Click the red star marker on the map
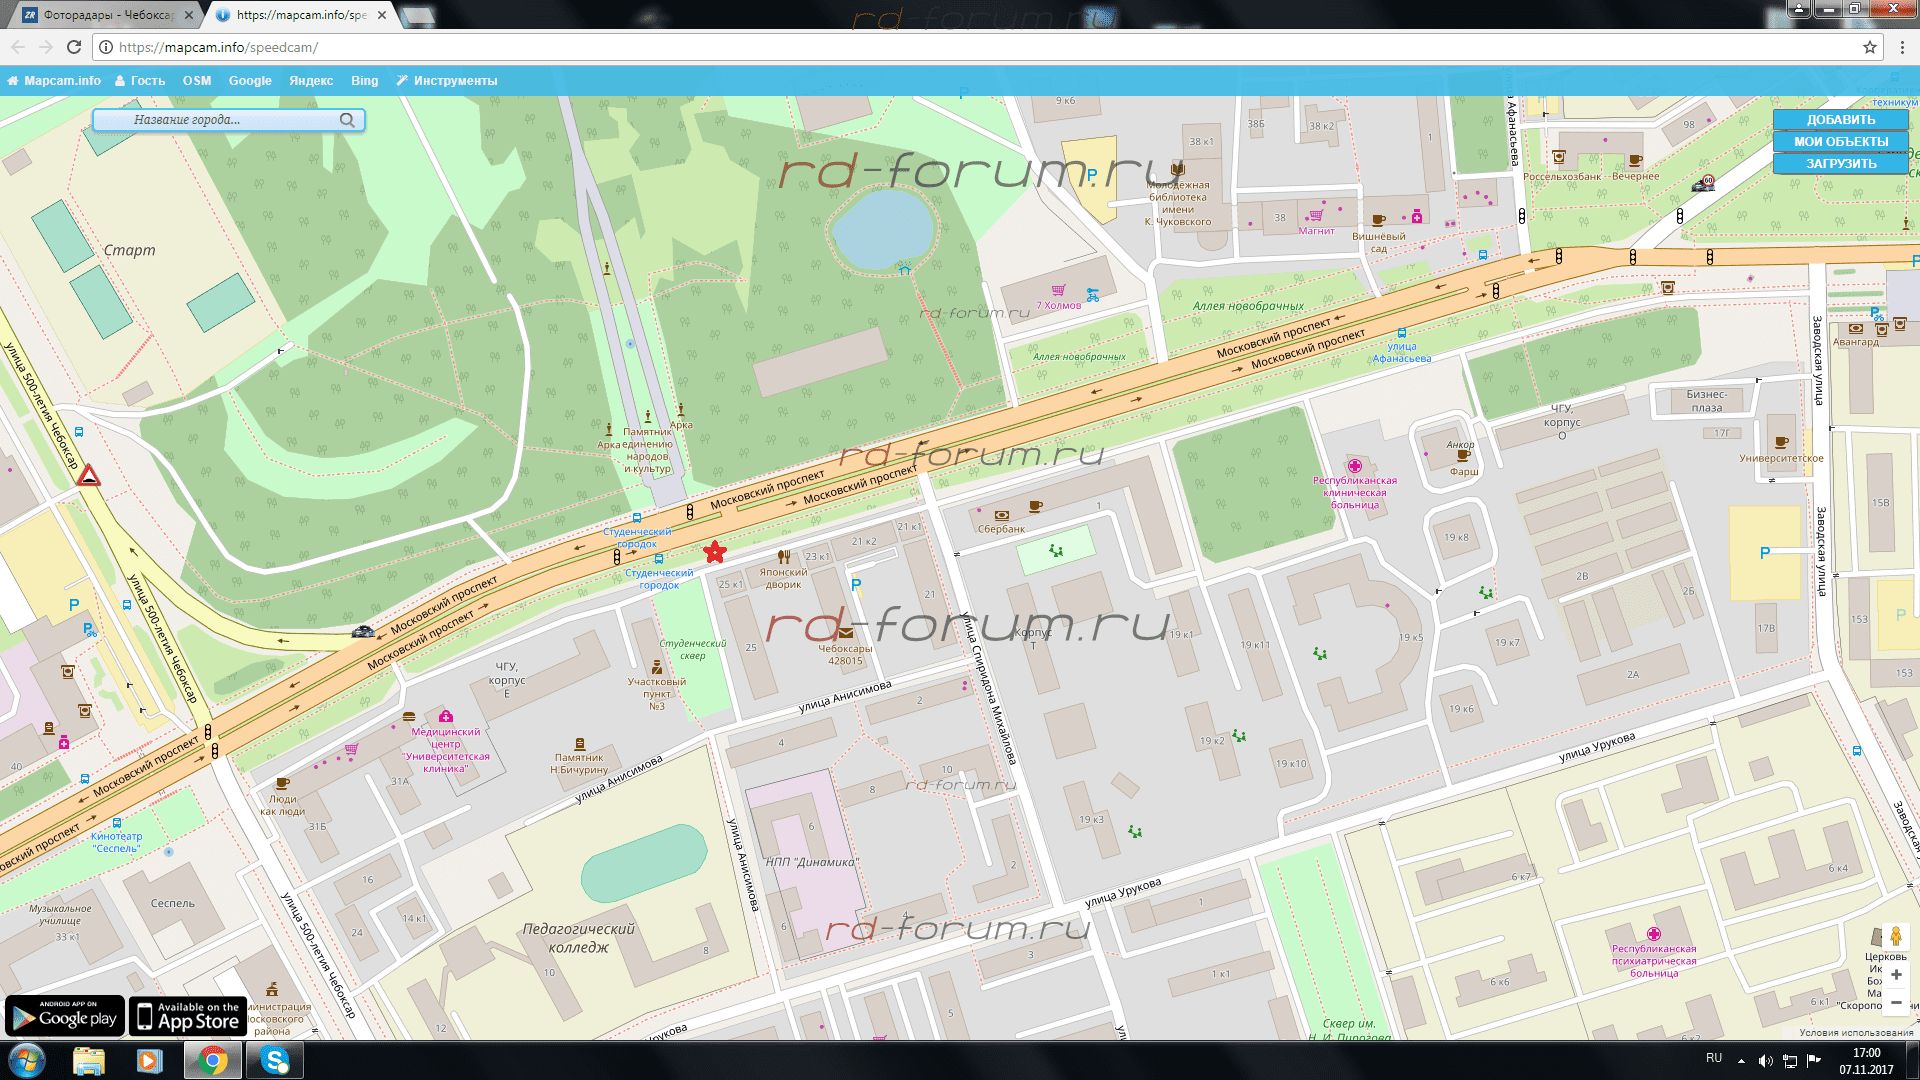 pos(714,552)
